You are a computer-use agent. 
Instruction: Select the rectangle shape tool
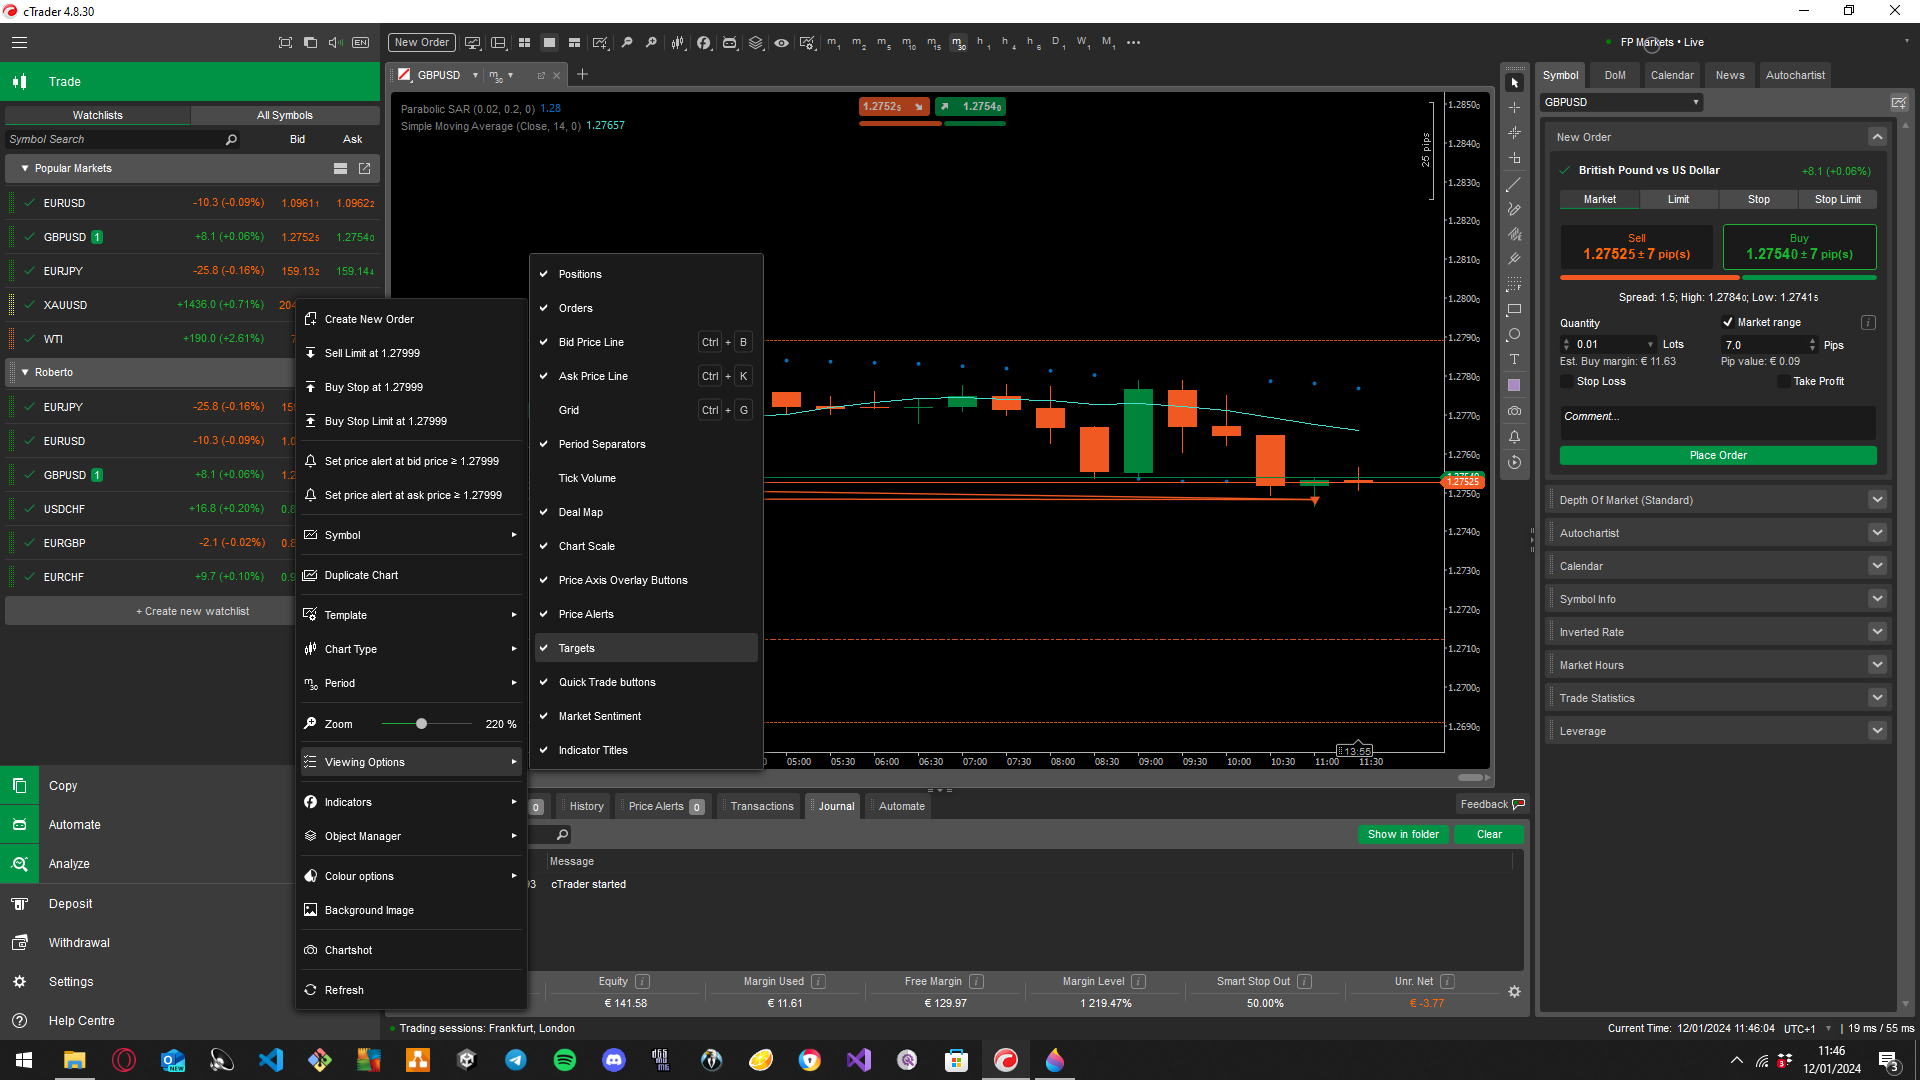pyautogui.click(x=1514, y=310)
